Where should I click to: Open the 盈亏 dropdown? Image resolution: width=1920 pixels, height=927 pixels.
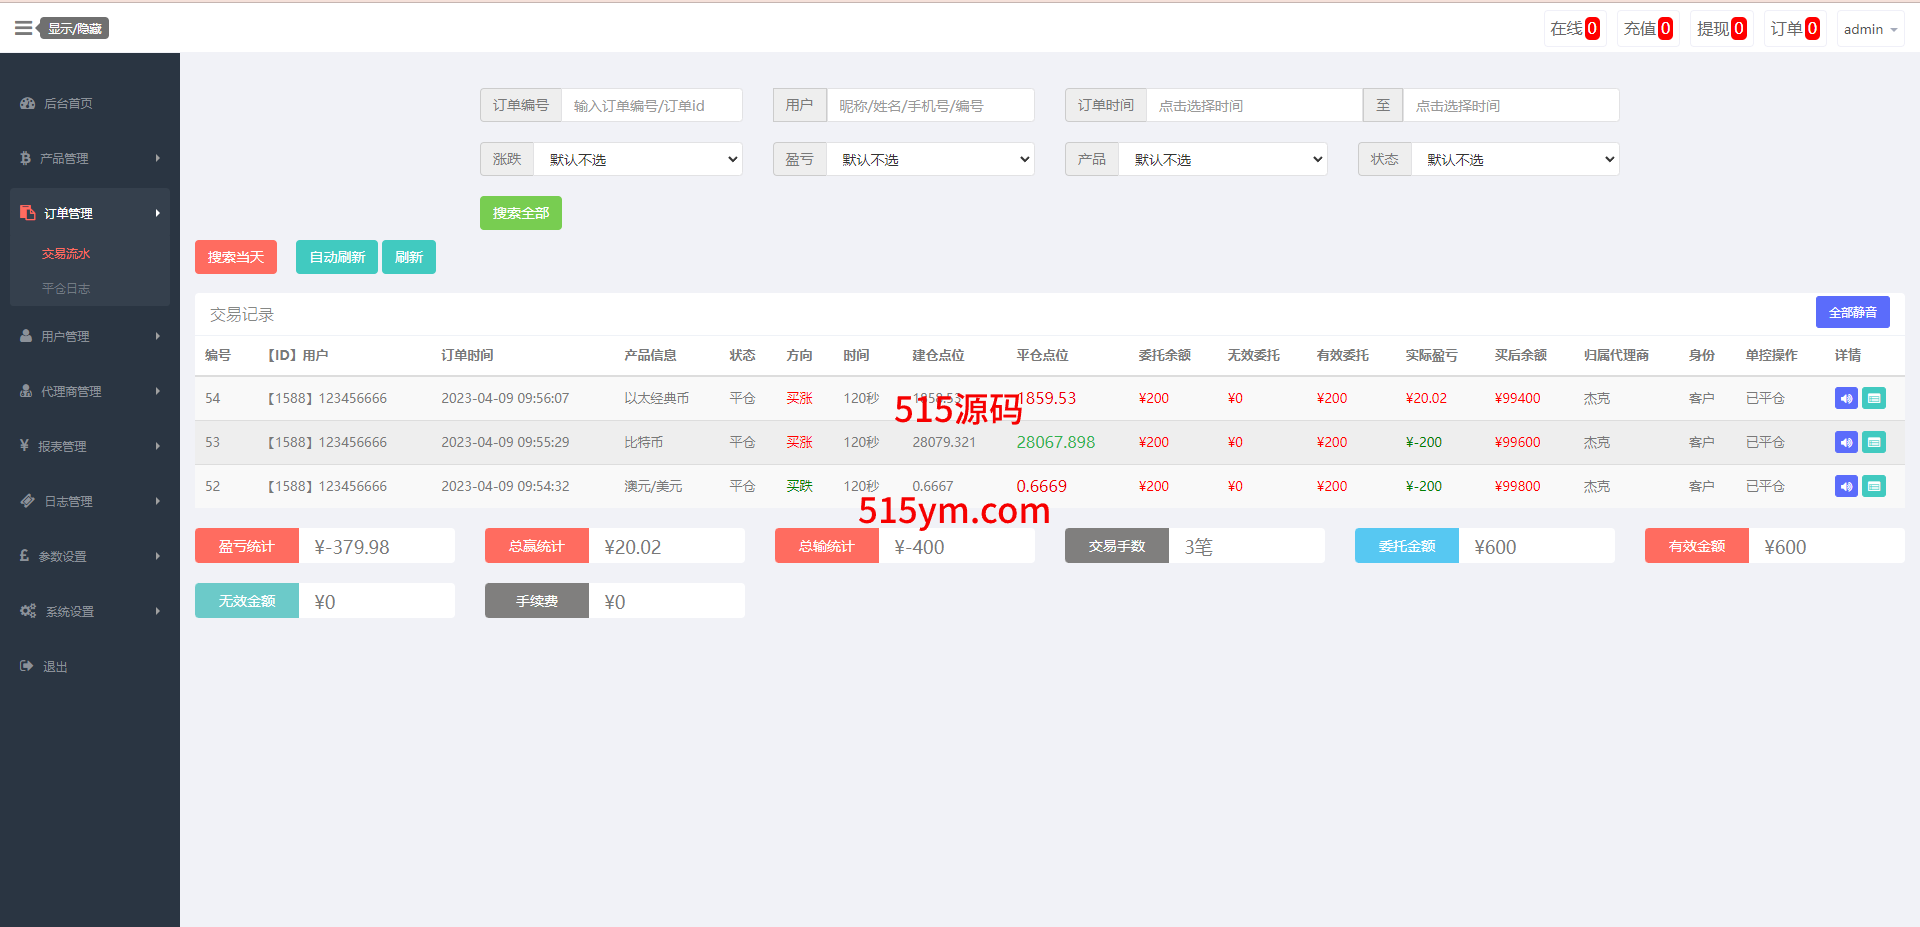(x=930, y=159)
